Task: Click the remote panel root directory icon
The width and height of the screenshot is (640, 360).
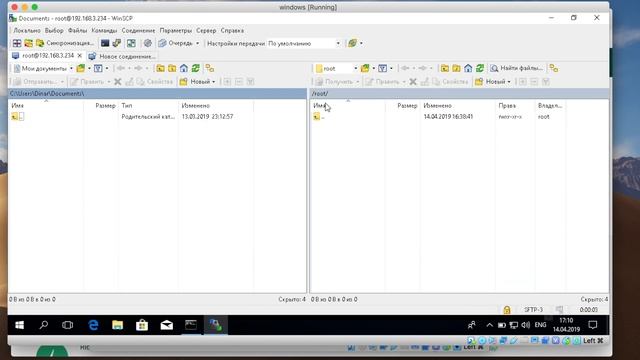Action: [x=456, y=68]
